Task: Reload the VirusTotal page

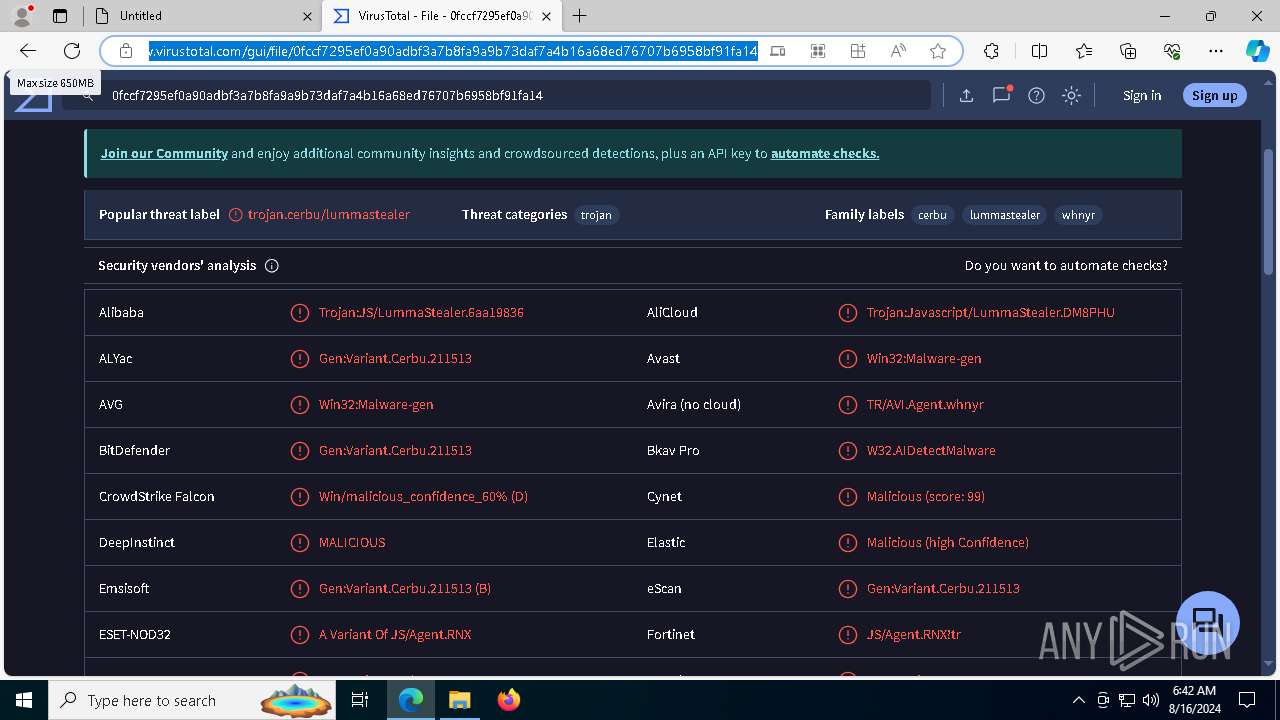Action: pyautogui.click(x=72, y=51)
